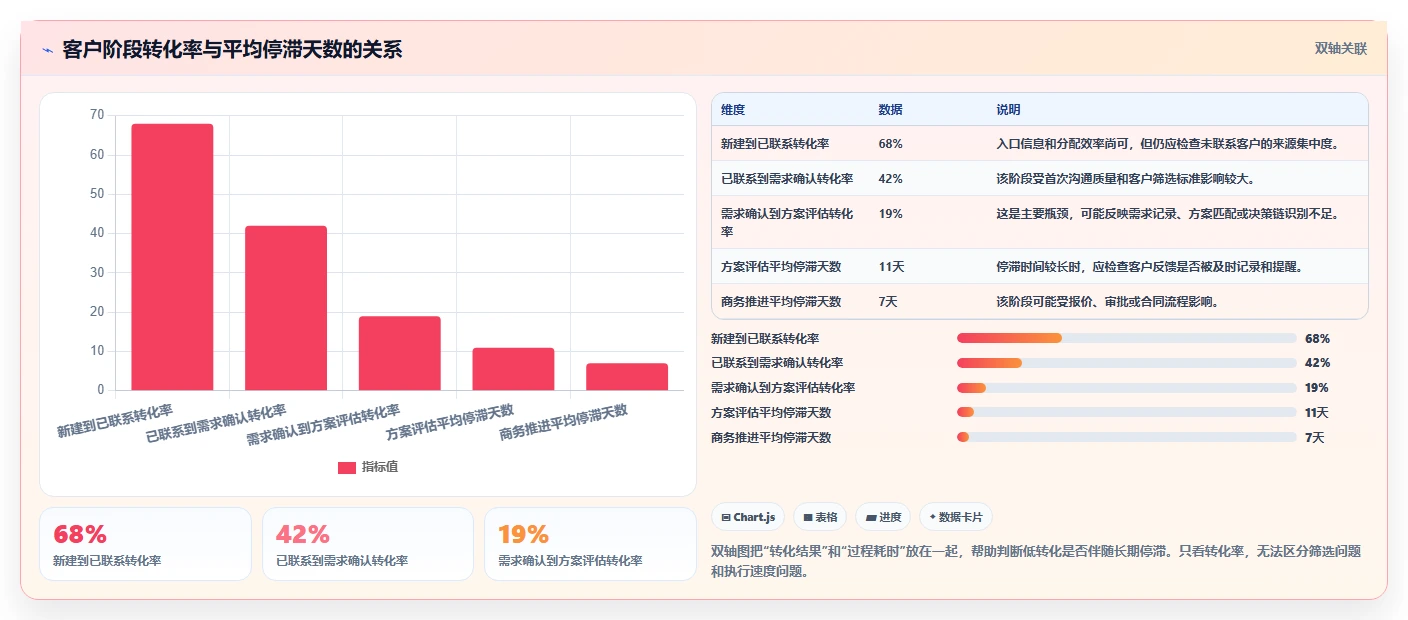Viewport: 1408px width, 620px height.
Task: Click the 商务推进平均停滞天数 x-axis label
Action: click(x=563, y=422)
